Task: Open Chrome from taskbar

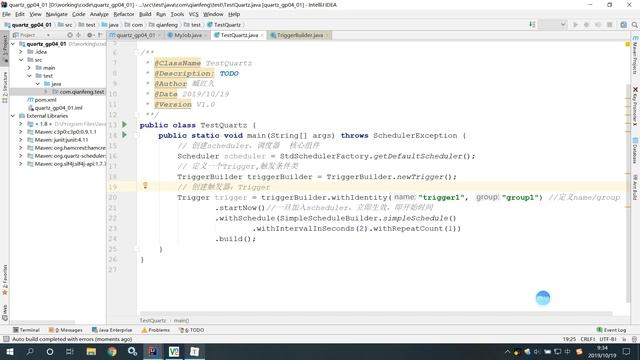Action: click(112, 351)
